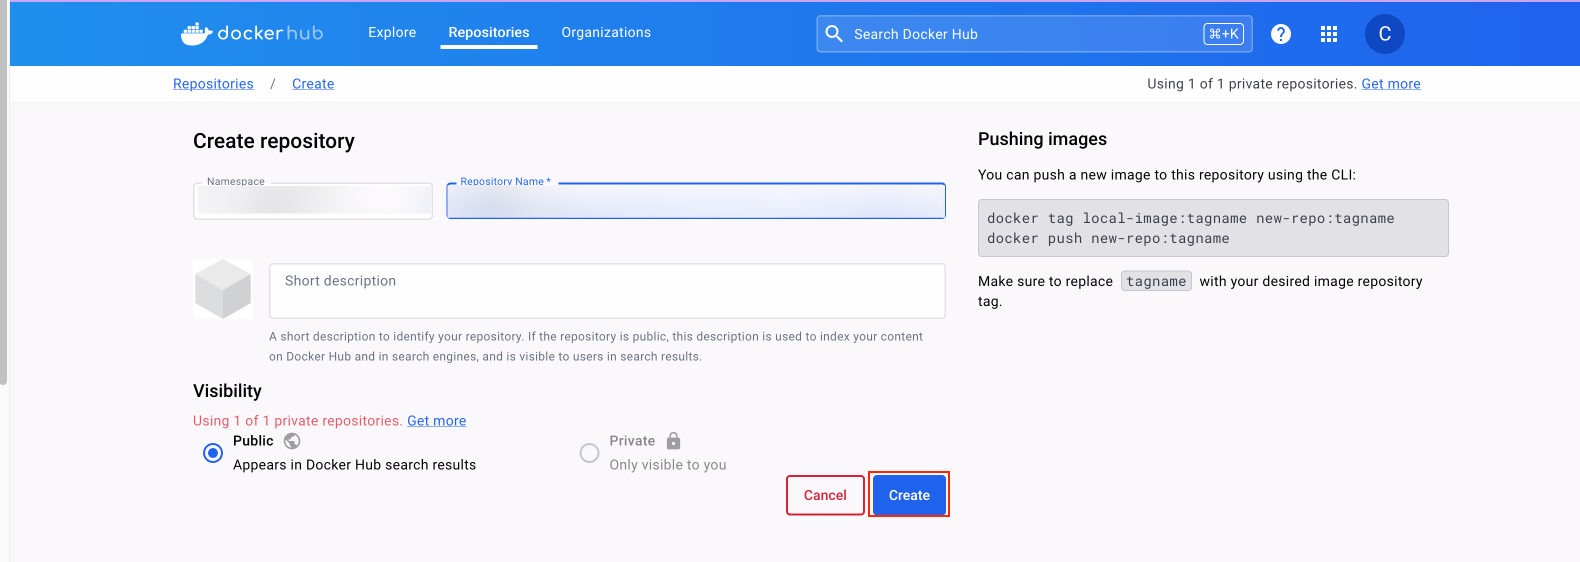Go to the Organizations tab

tap(606, 33)
